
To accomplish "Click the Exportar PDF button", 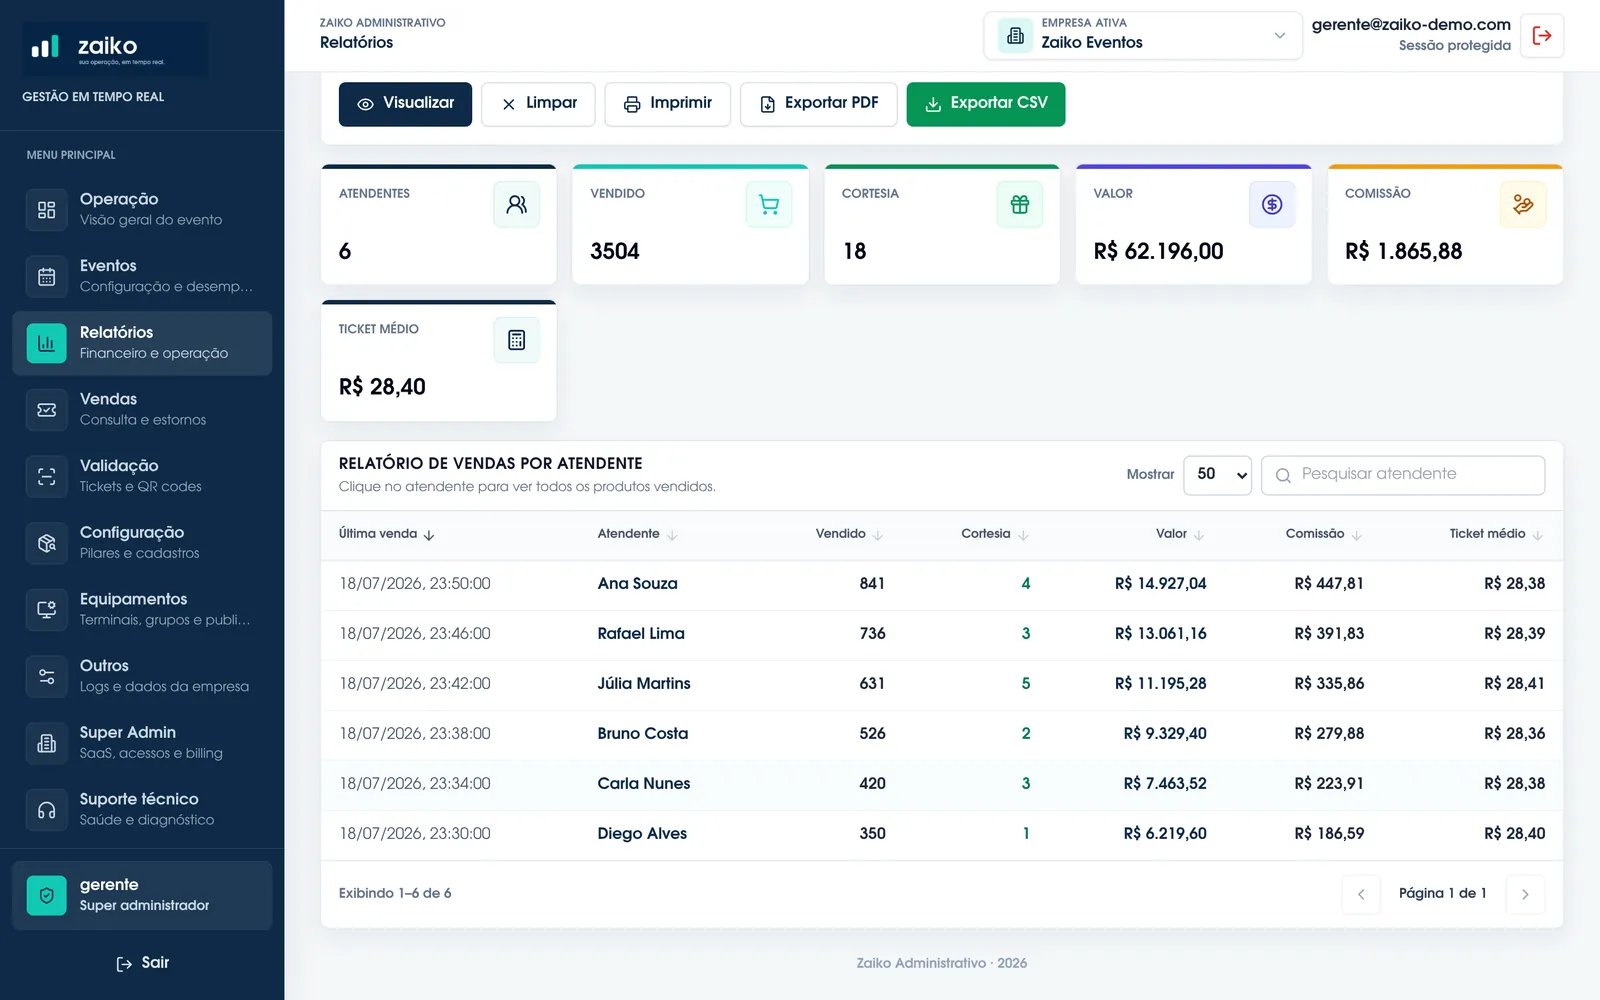I will pos(819,104).
